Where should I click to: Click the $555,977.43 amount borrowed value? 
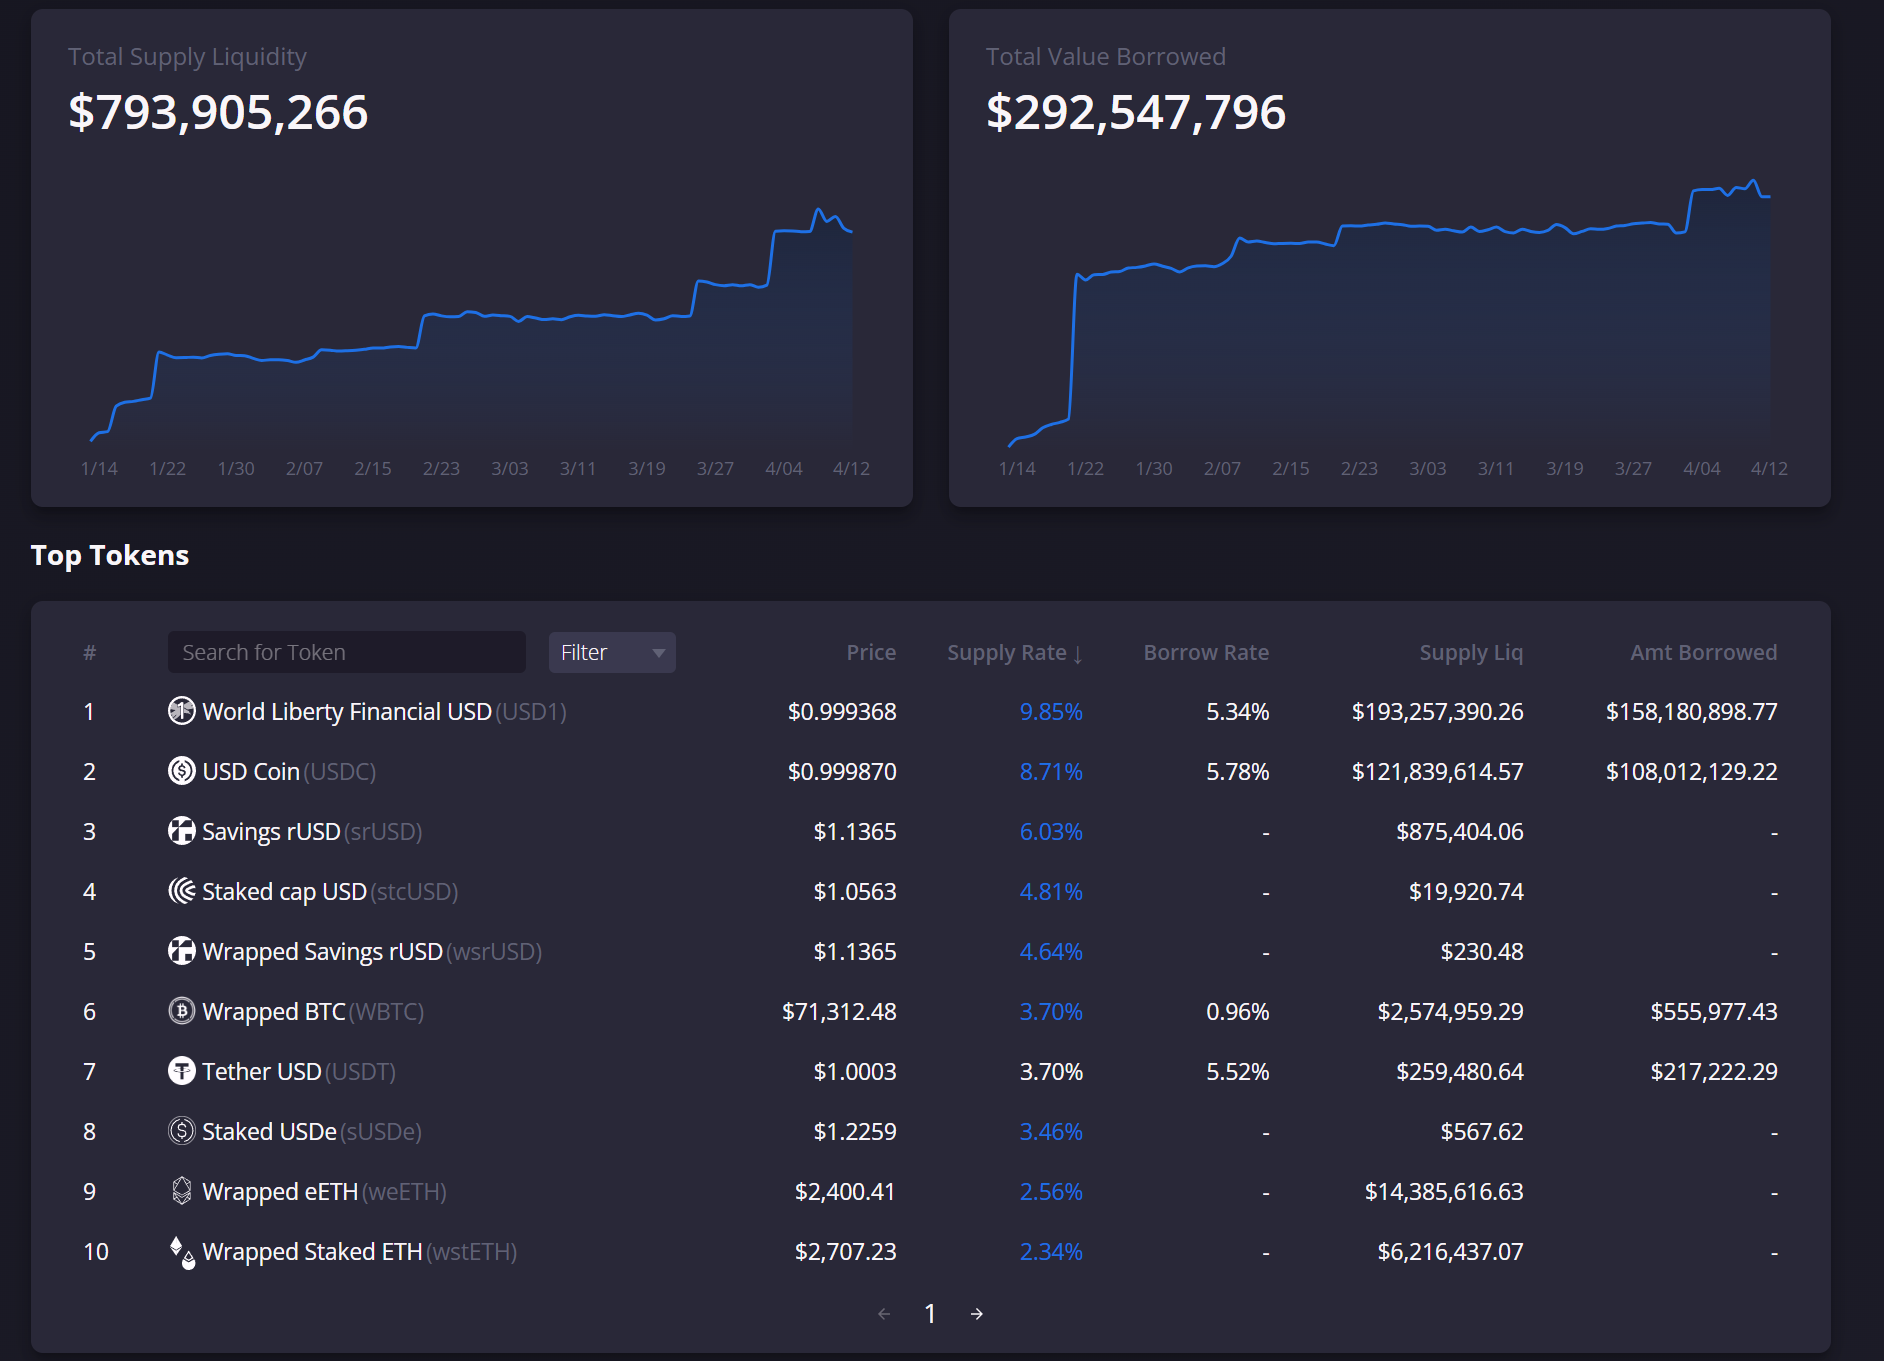pyautogui.click(x=1714, y=1011)
